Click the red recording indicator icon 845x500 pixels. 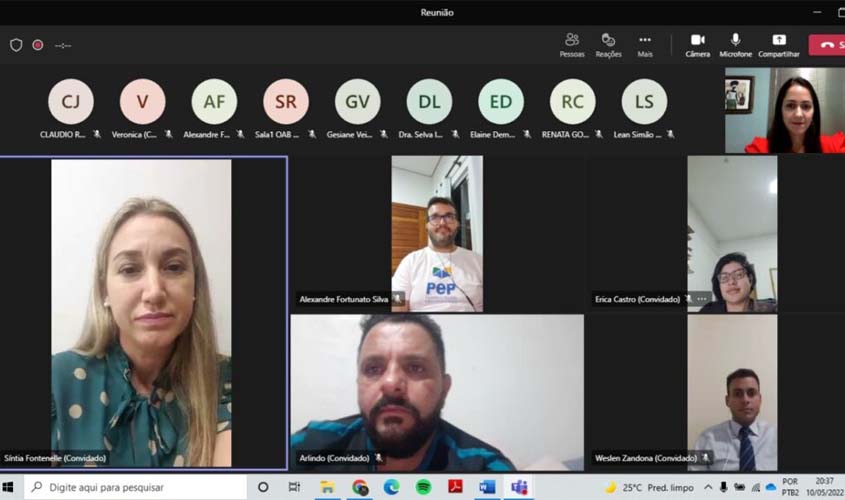(x=38, y=45)
